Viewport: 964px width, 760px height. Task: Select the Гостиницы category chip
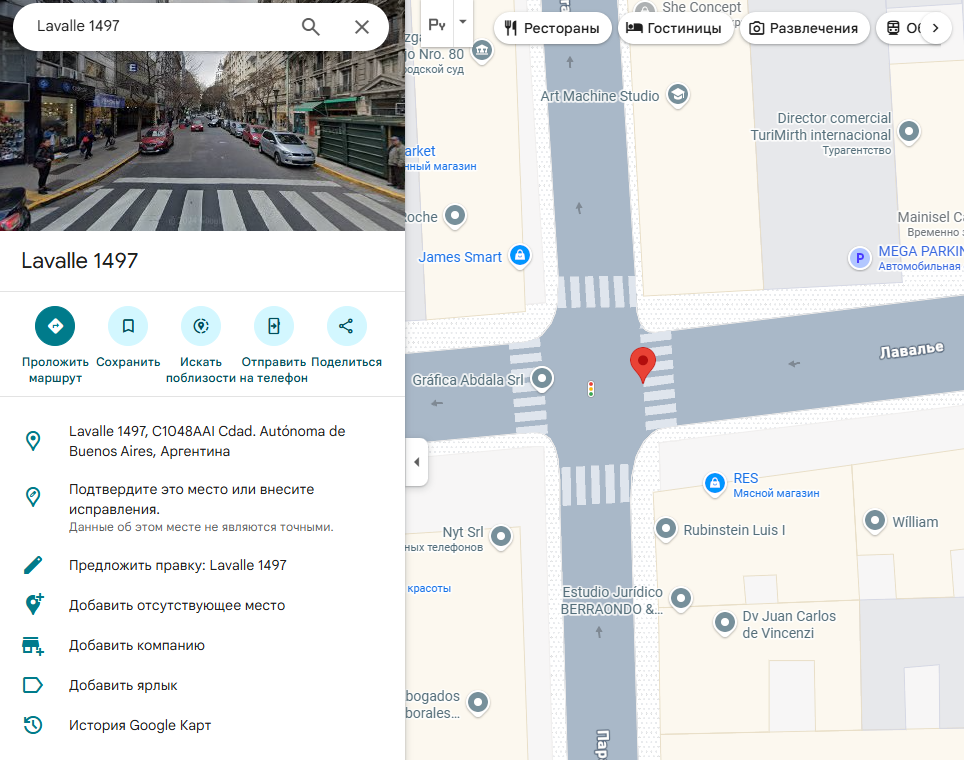click(x=673, y=28)
